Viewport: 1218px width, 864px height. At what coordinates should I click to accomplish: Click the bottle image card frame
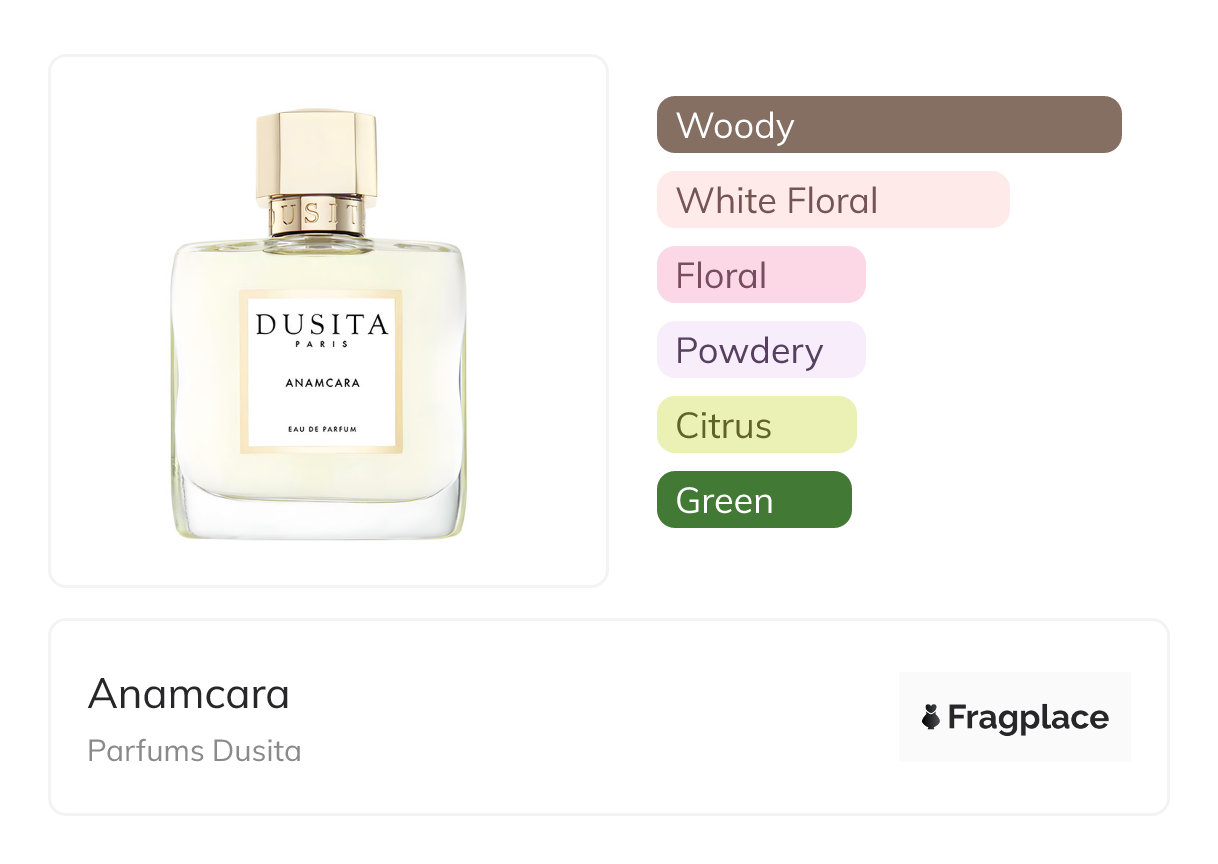(328, 321)
